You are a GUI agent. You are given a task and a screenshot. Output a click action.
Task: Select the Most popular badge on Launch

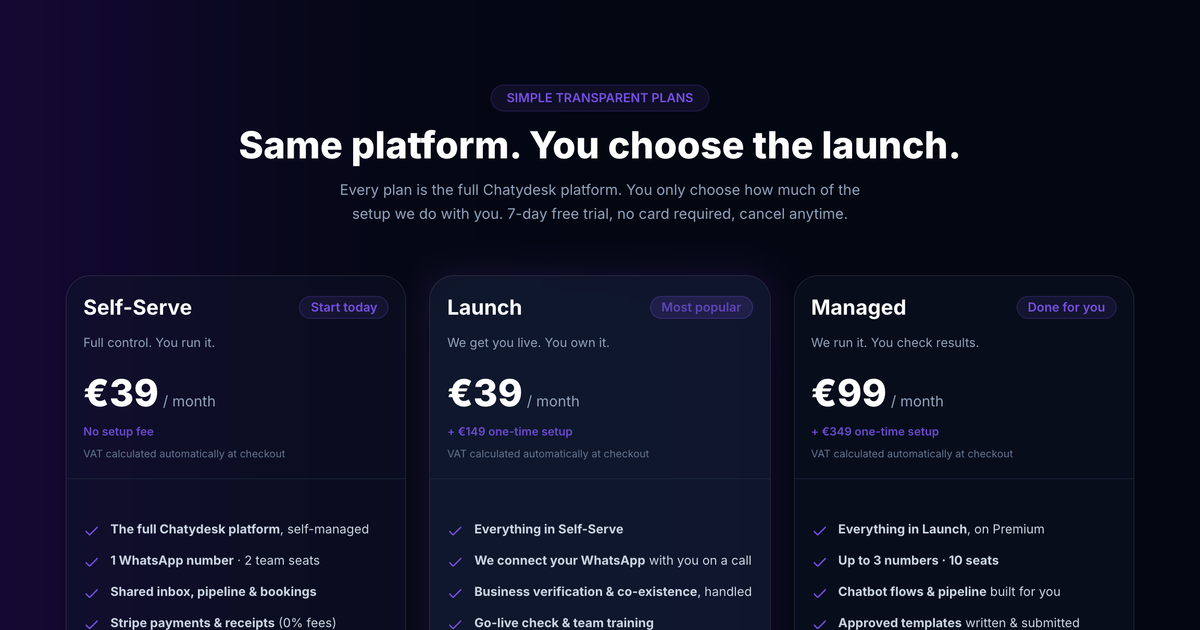click(x=701, y=307)
